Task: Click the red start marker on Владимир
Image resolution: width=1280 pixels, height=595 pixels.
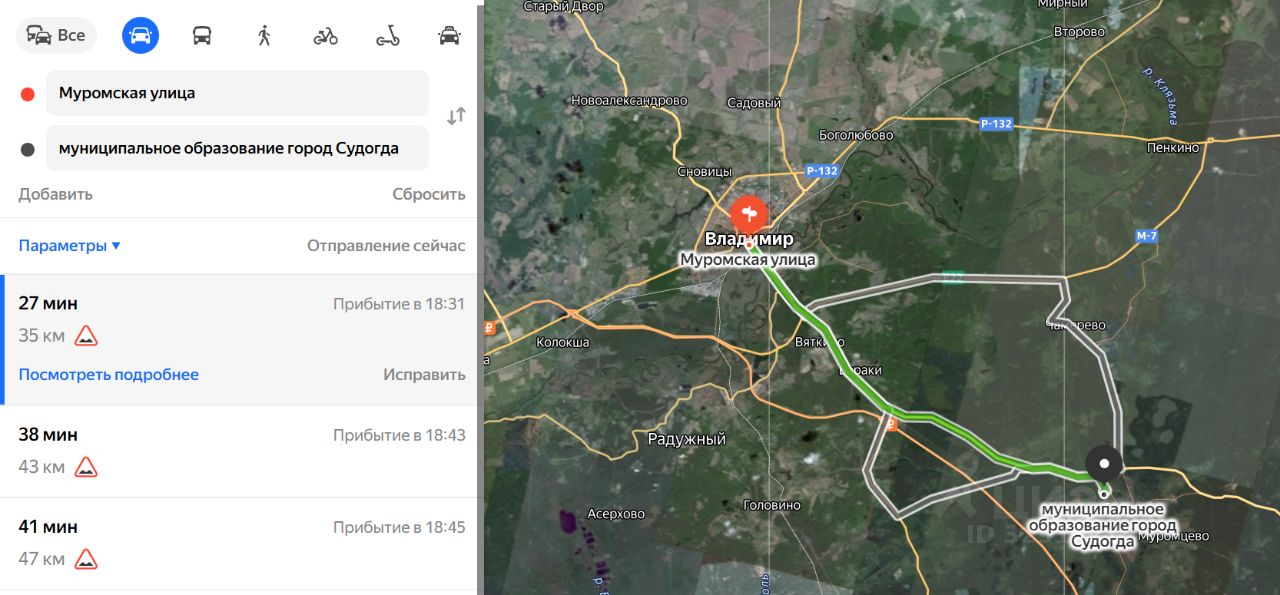Action: click(748, 215)
